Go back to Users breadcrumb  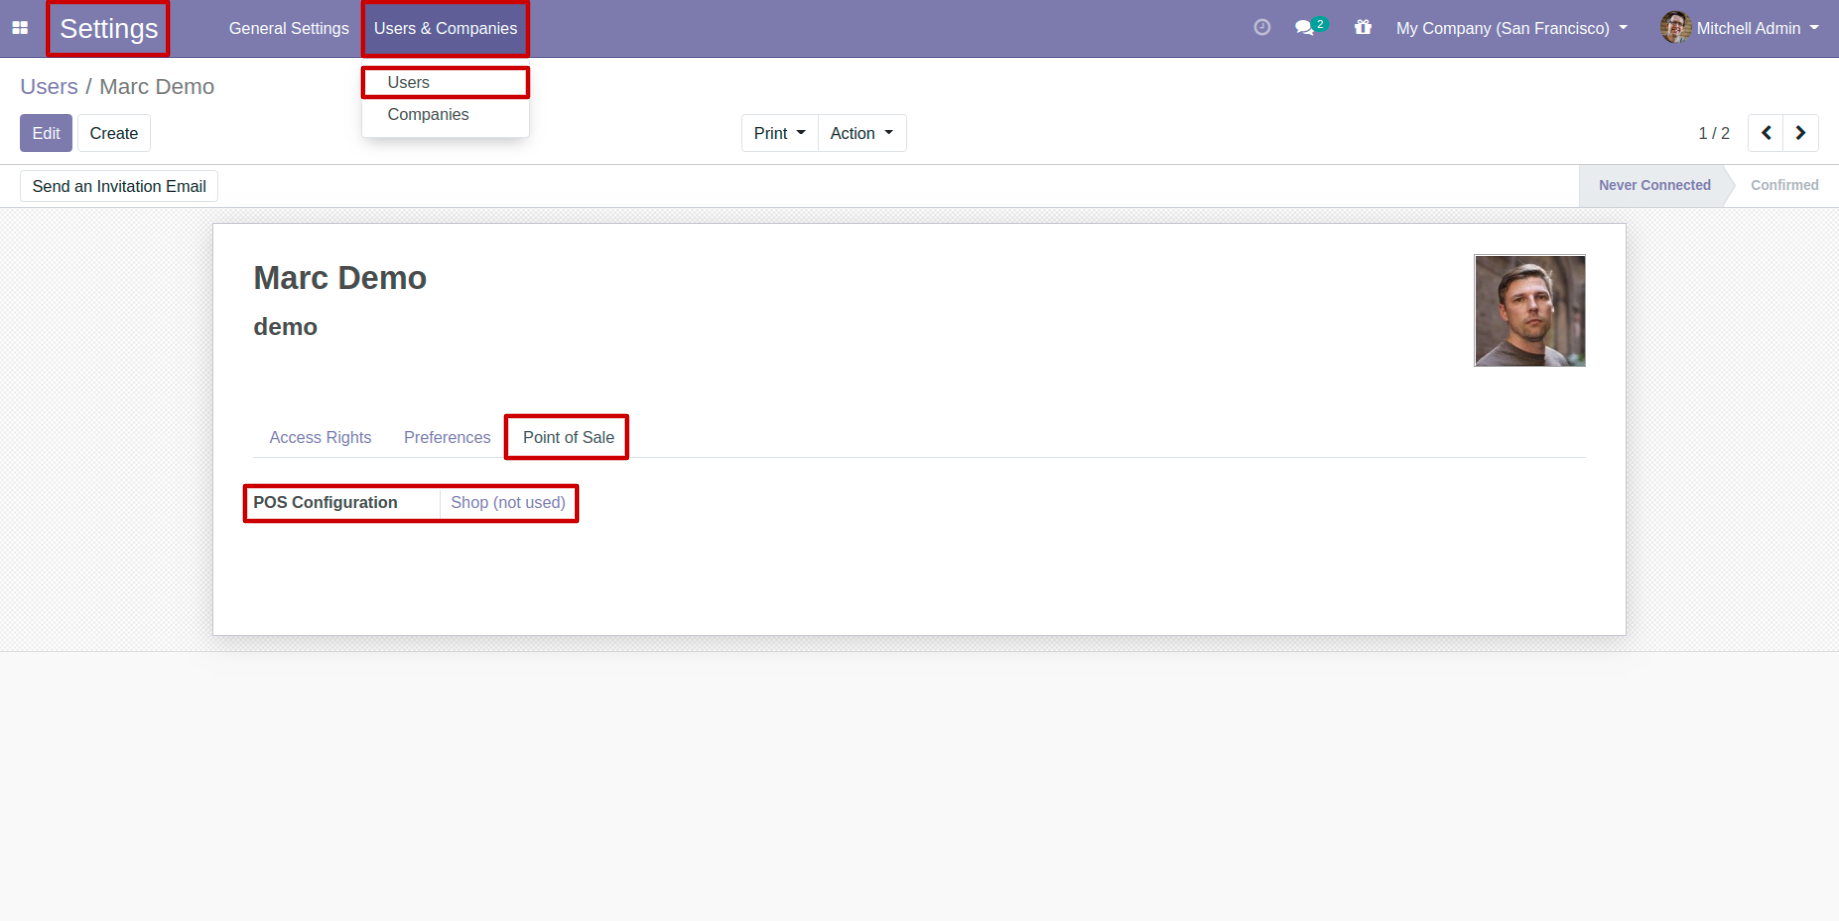[49, 86]
